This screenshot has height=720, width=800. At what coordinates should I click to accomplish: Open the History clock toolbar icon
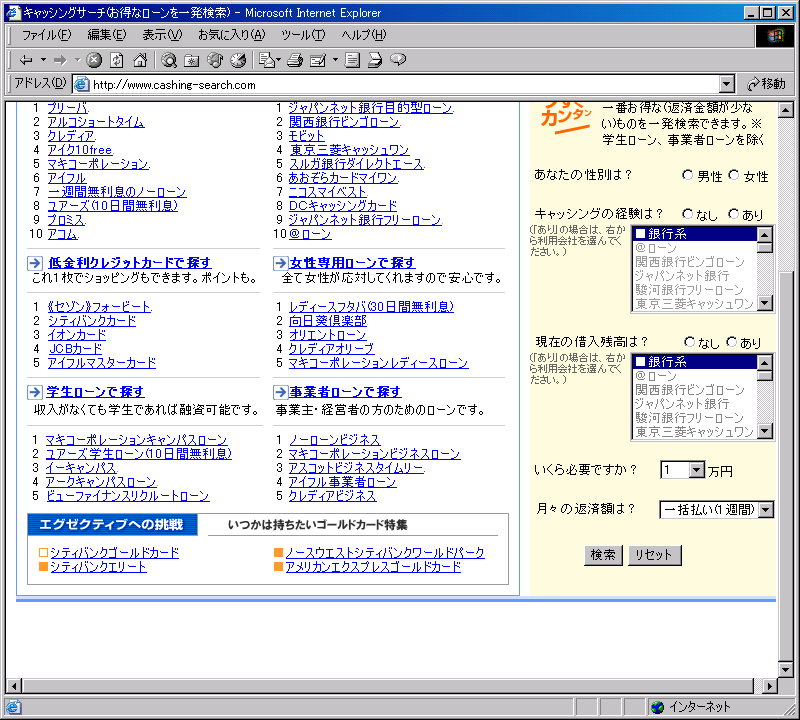point(238,60)
